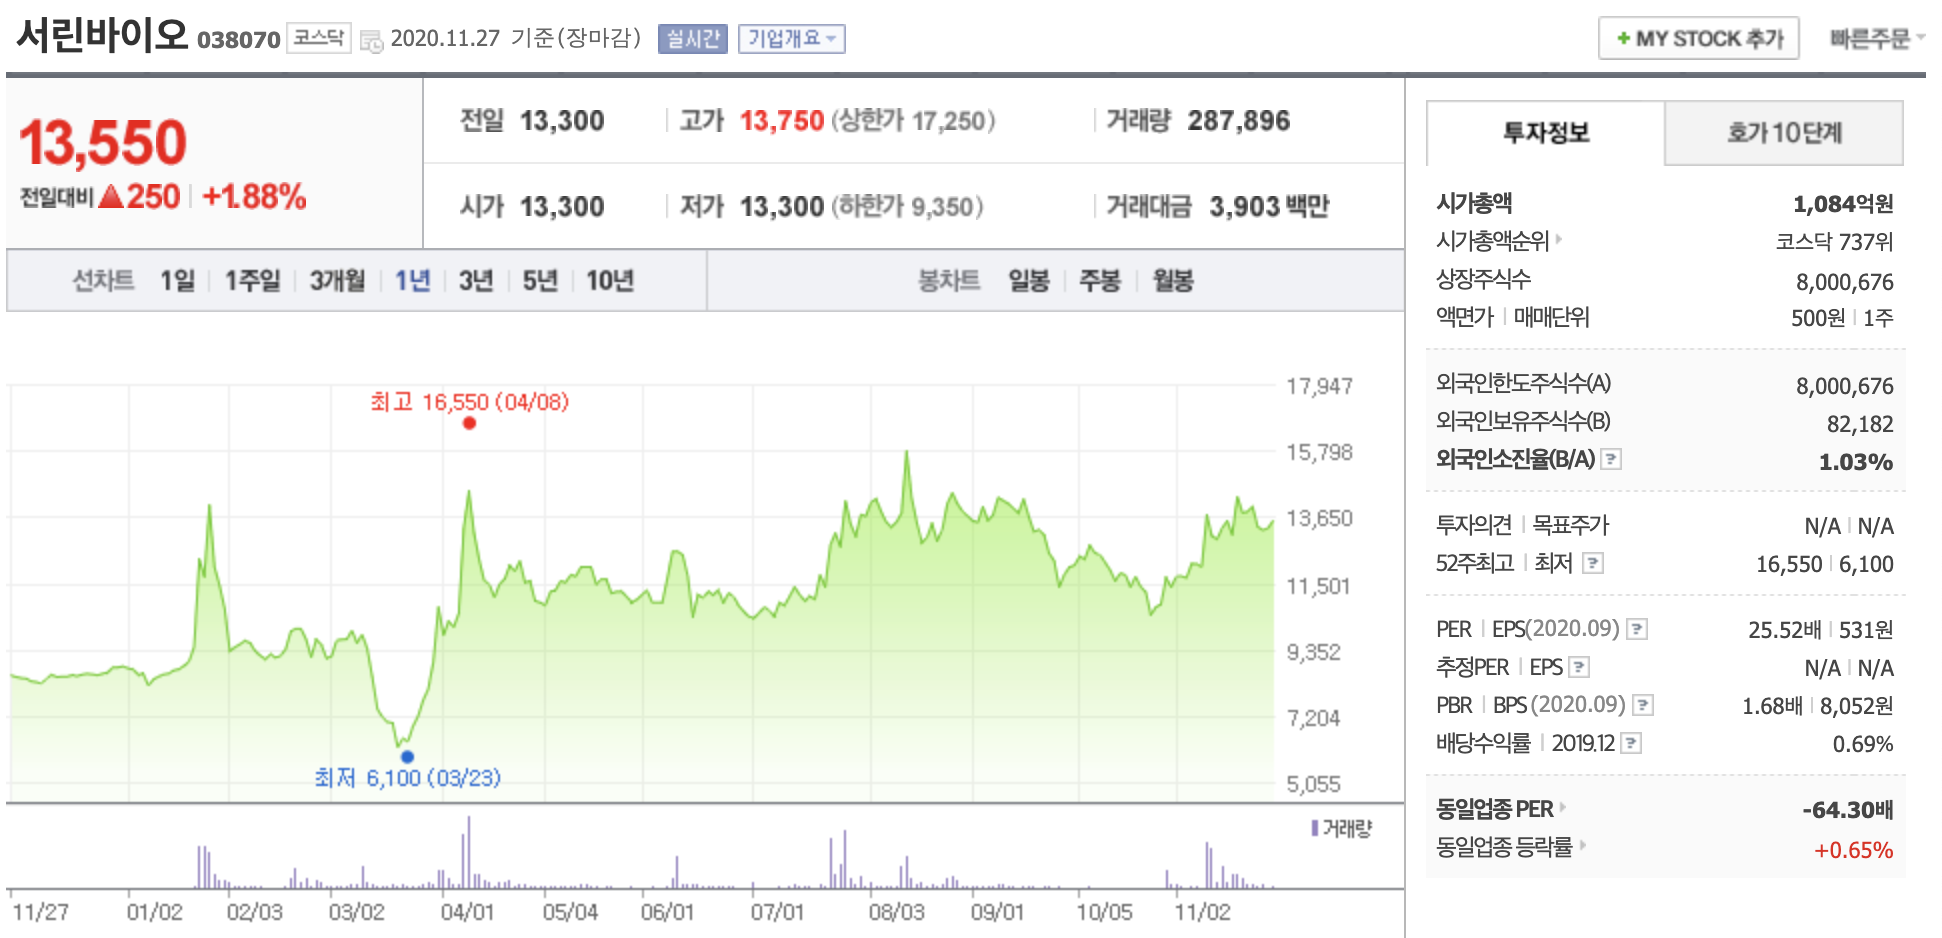Click the 25.52배 PER value
The width and height of the screenshot is (1942, 938).
1785,630
